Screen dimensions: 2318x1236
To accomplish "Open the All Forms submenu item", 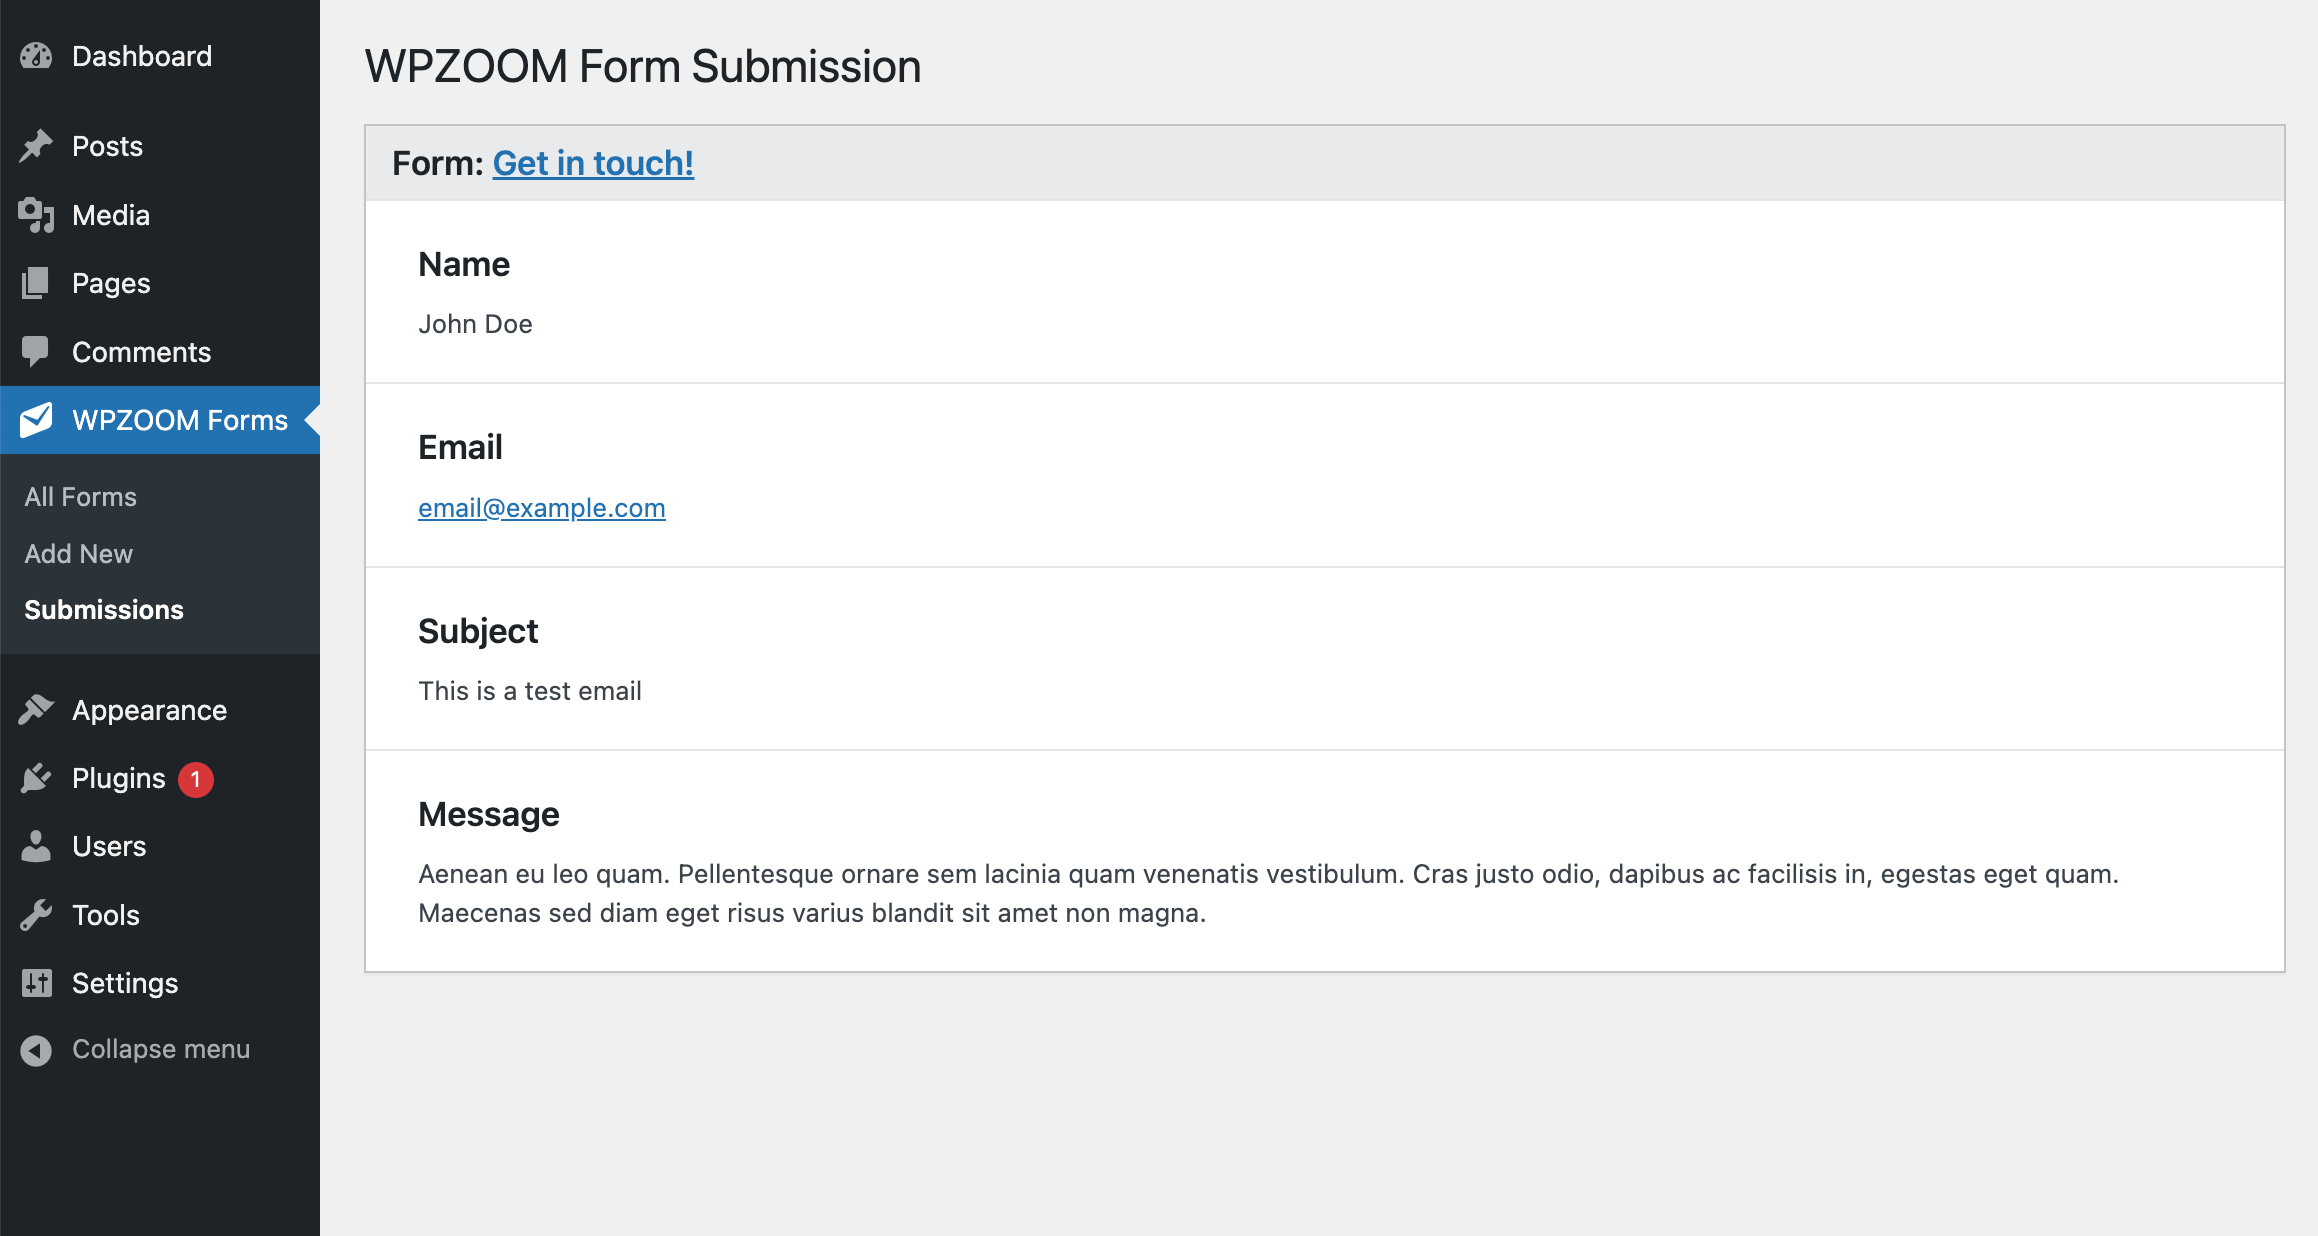I will [80, 497].
